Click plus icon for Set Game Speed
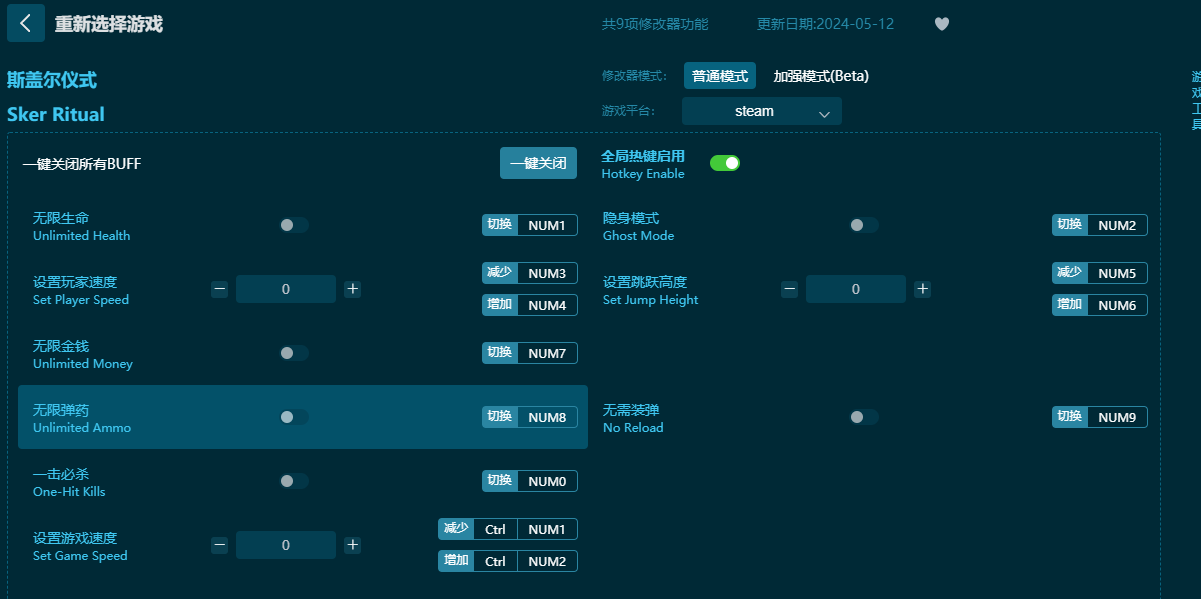The height and width of the screenshot is (599, 1201). click(352, 545)
